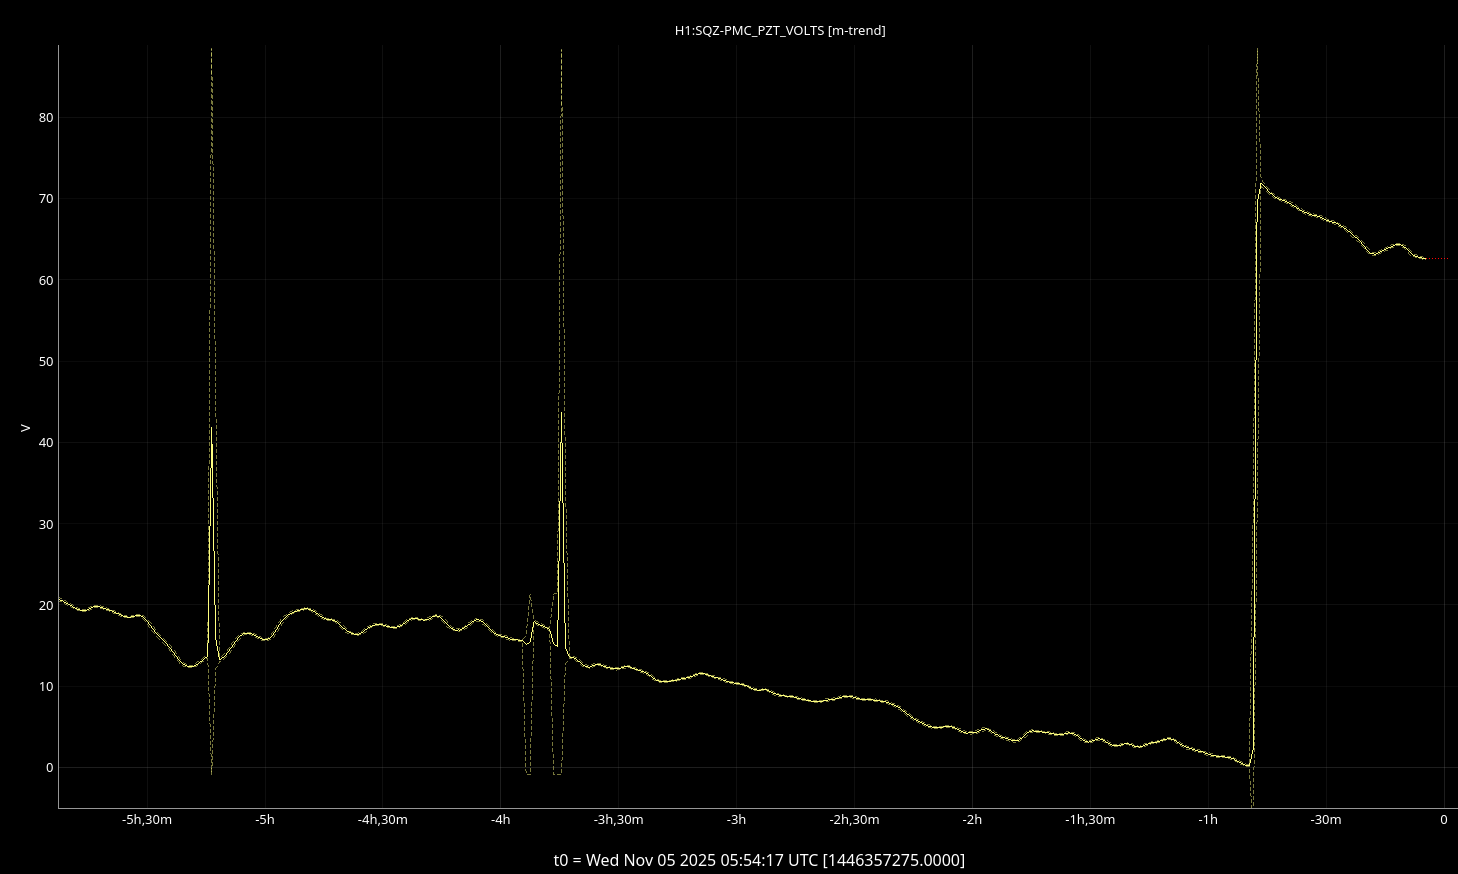Click the -4h time axis label
The image size is (1458, 874).
coord(500,820)
